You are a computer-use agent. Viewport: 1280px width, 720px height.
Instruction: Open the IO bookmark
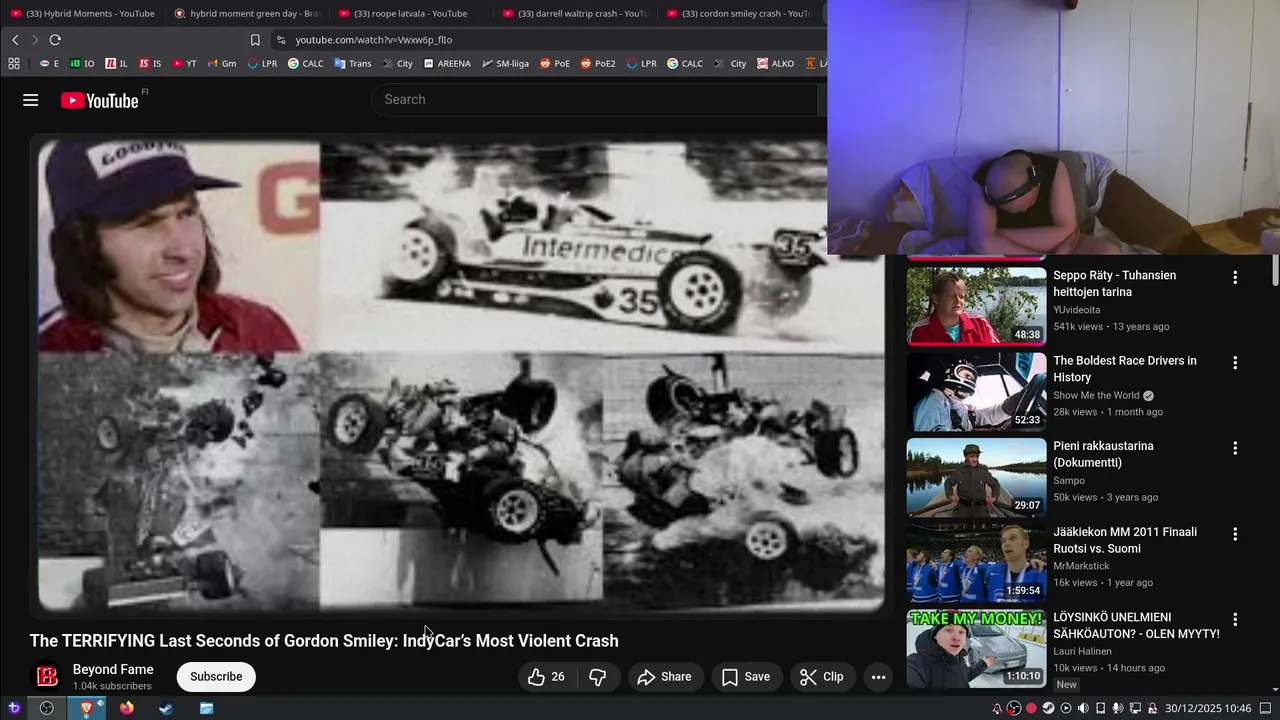(82, 63)
